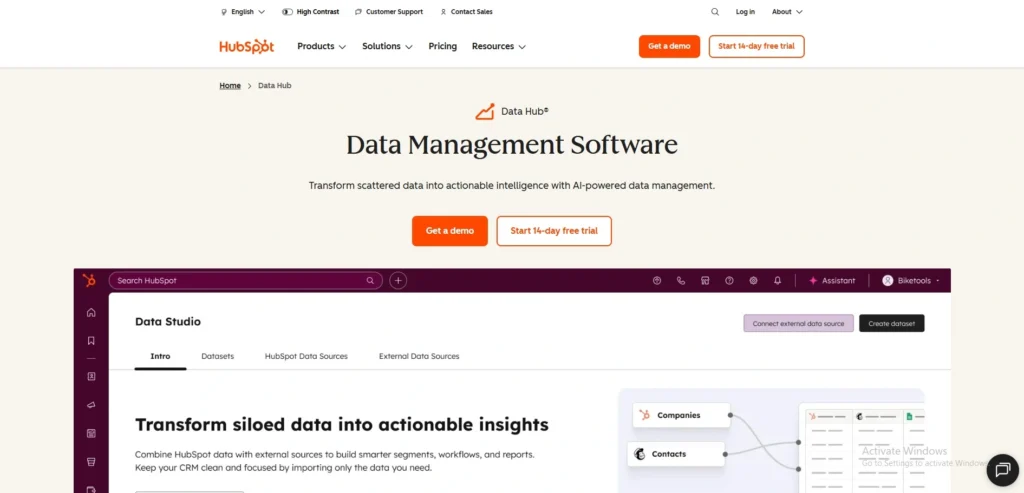The width and height of the screenshot is (1024, 493).
Task: Click the Bookmarks icon in the sidebar
Action: coord(91,340)
